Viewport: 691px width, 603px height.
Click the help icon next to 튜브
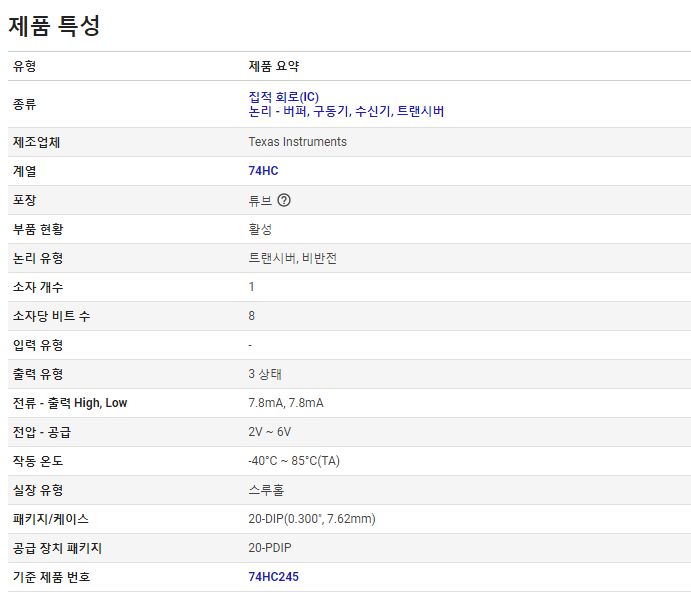(284, 200)
